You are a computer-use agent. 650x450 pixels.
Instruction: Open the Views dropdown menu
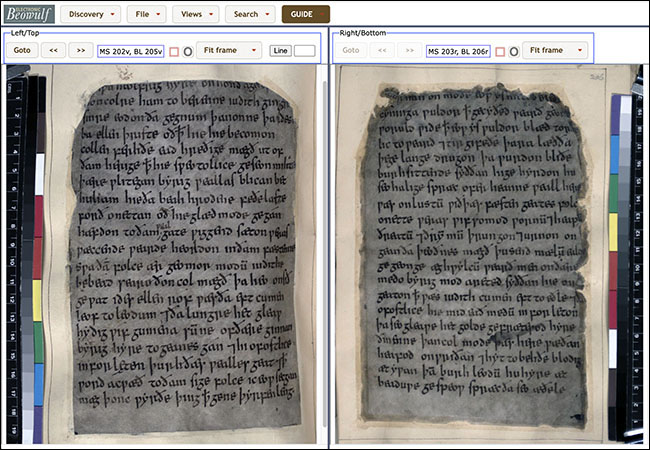pos(196,14)
